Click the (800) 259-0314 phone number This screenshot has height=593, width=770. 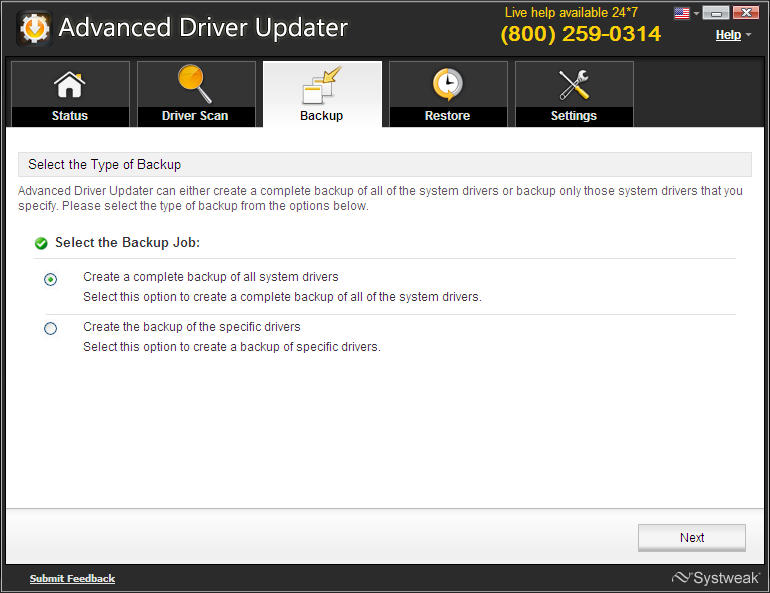tap(580, 34)
